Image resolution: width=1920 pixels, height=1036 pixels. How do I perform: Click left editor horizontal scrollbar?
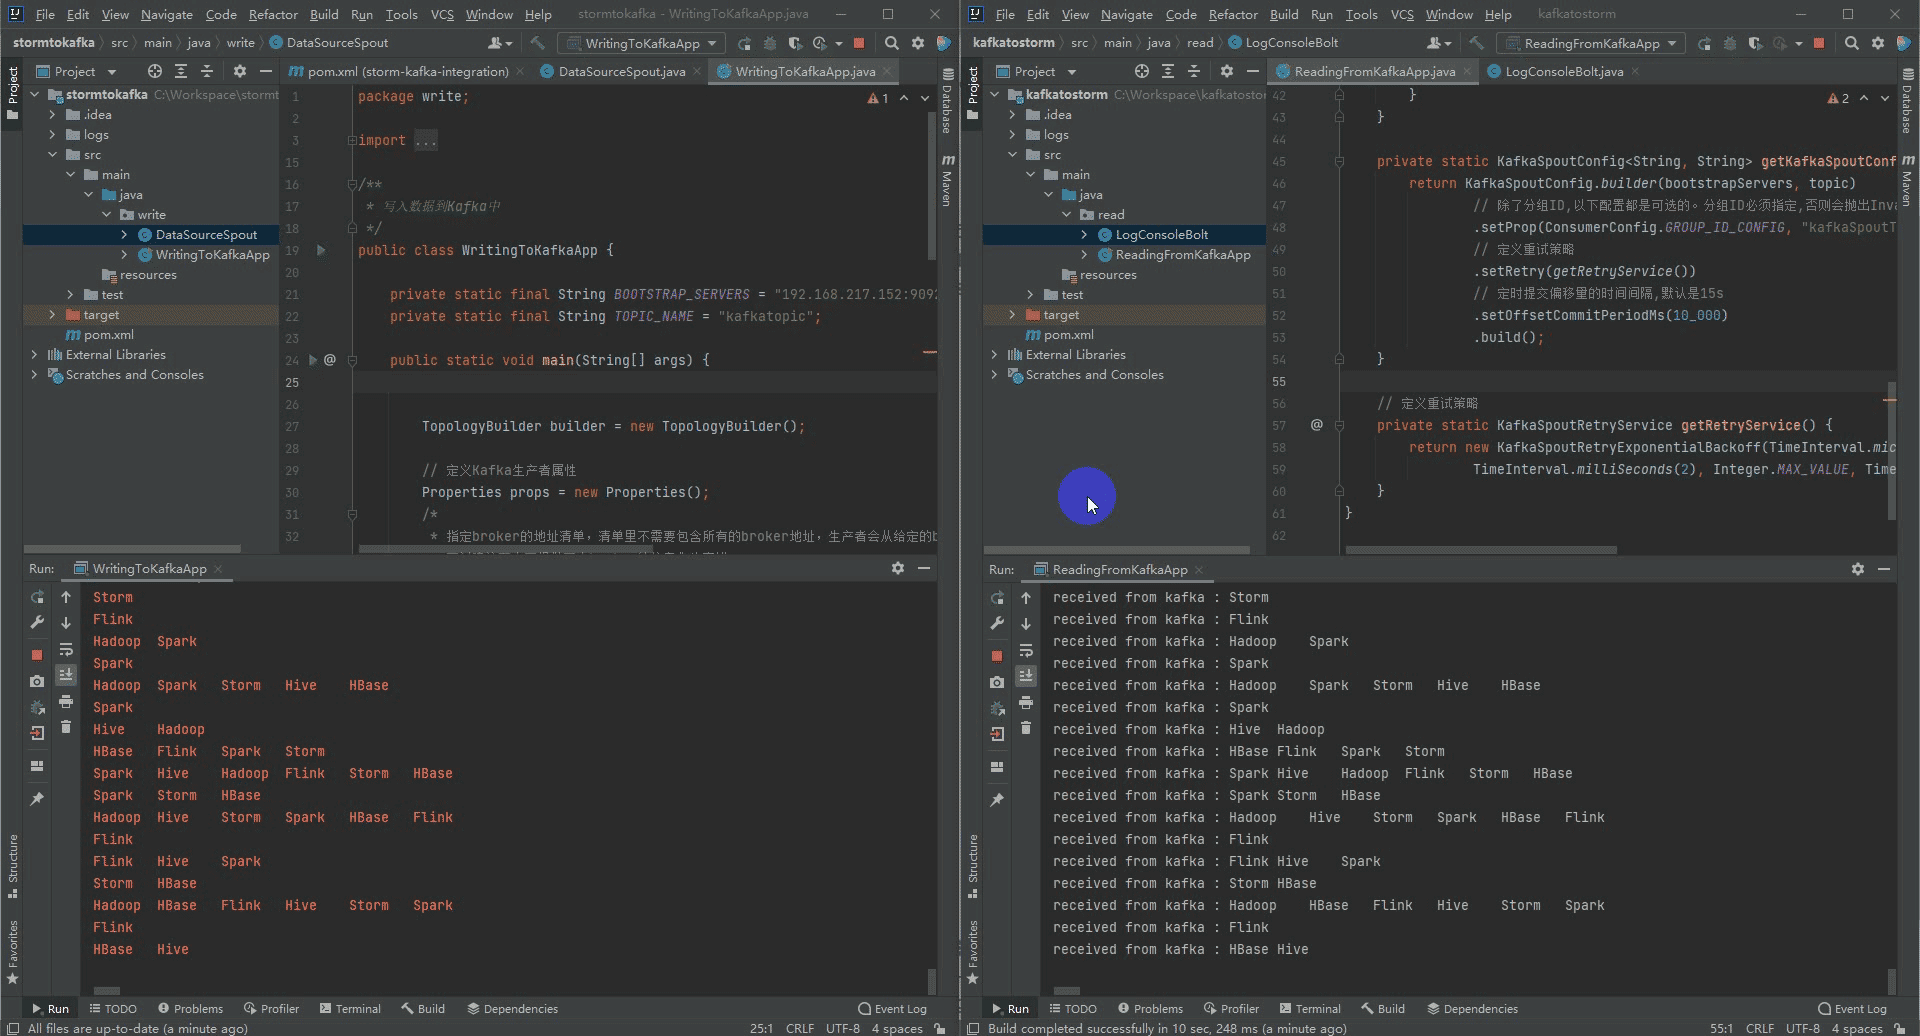point(505,549)
